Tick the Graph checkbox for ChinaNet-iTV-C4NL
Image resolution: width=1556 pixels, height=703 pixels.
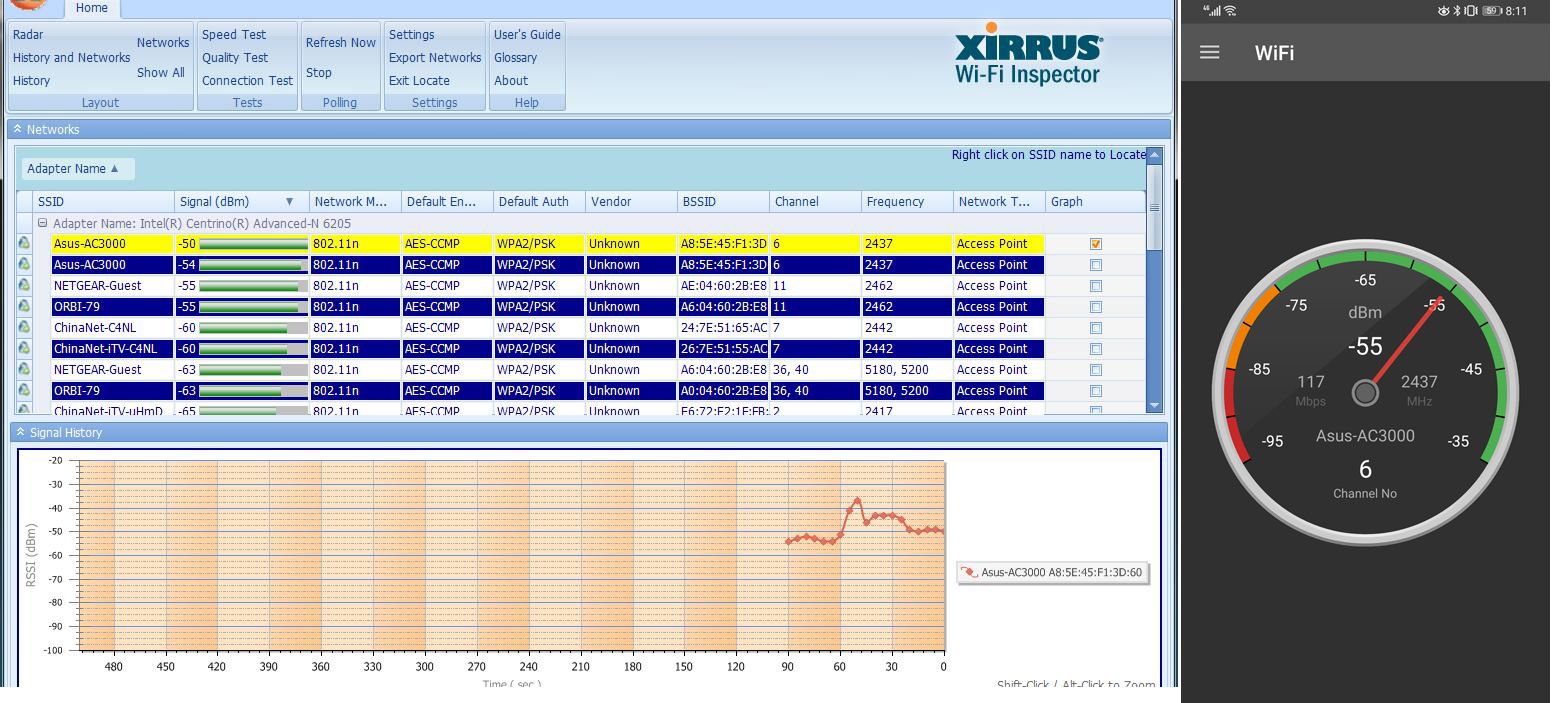[x=1096, y=349]
